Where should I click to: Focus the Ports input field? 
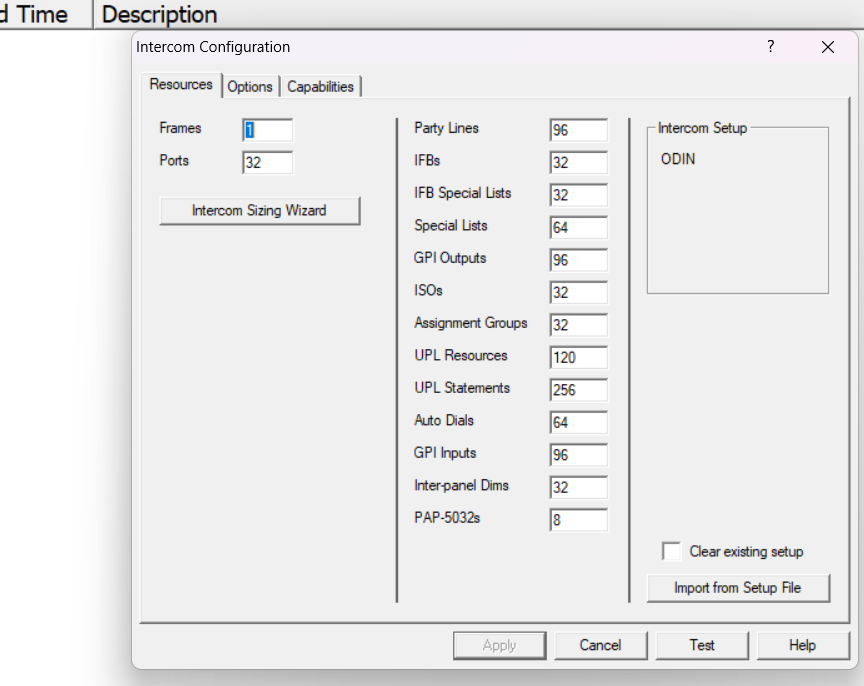tap(267, 162)
